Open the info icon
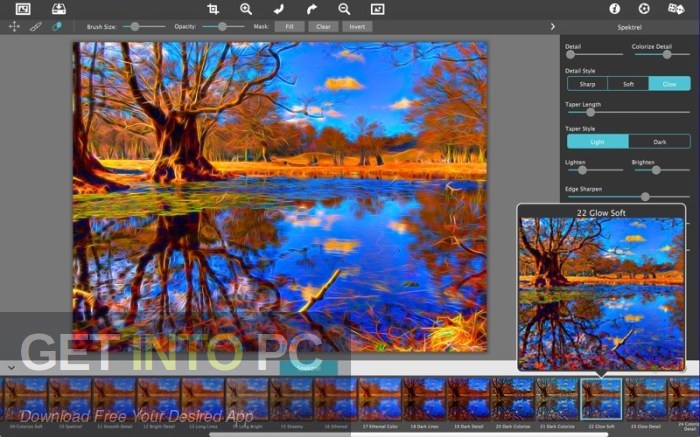Viewport: 700px width, 437px height. tap(615, 8)
